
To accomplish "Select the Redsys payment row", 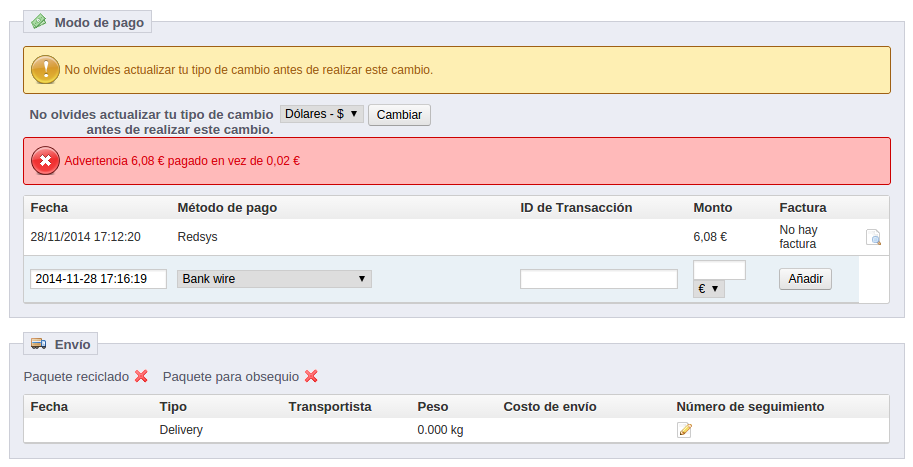I will coord(197,237).
